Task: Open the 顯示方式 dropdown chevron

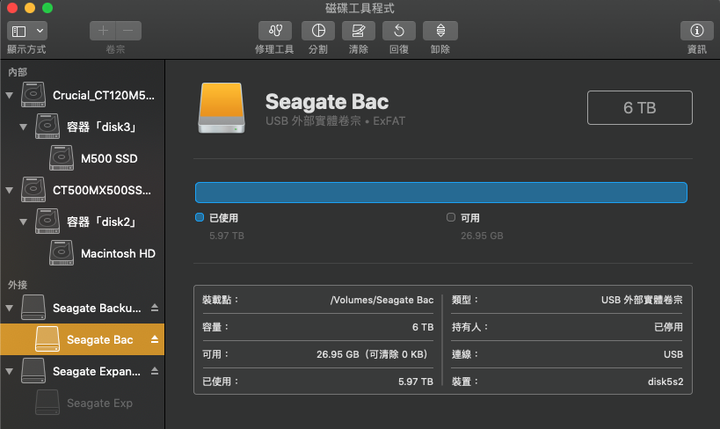Action: point(40,31)
